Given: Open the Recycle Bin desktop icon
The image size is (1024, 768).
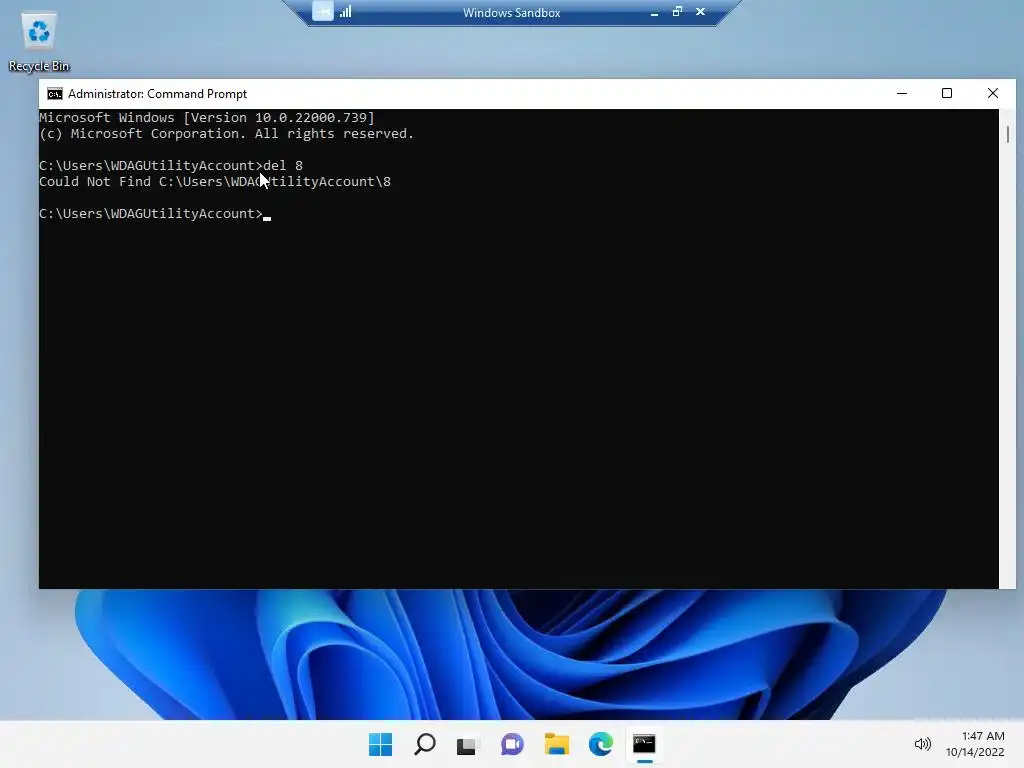Looking at the screenshot, I should click(39, 41).
